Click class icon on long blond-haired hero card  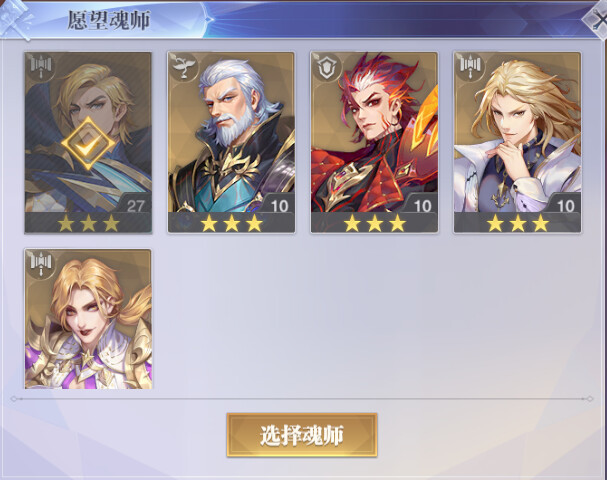click(470, 66)
